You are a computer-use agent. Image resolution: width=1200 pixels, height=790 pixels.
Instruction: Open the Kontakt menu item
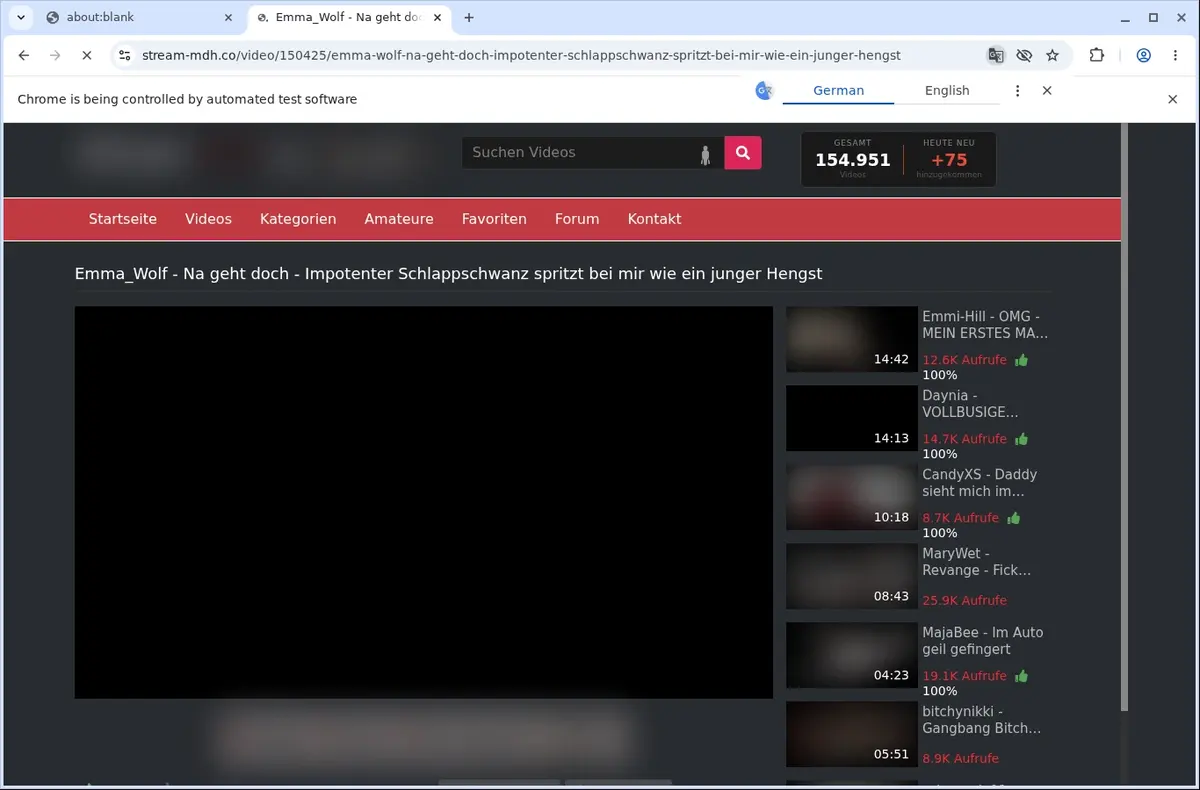pyautogui.click(x=654, y=219)
